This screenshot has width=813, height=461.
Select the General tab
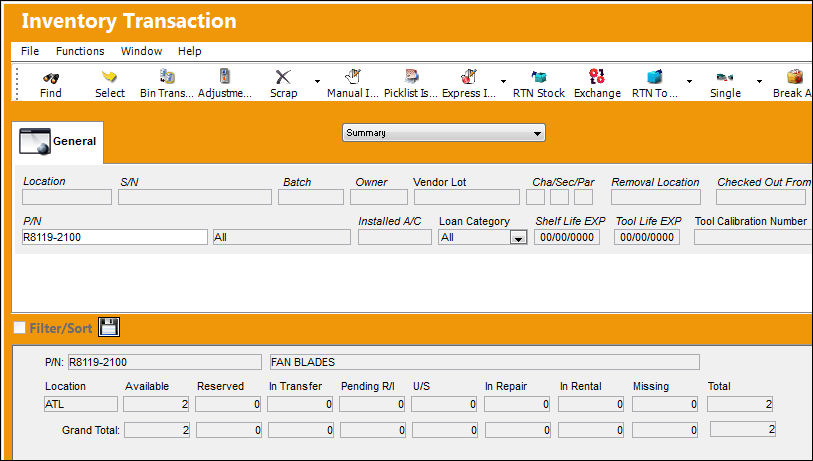click(58, 142)
